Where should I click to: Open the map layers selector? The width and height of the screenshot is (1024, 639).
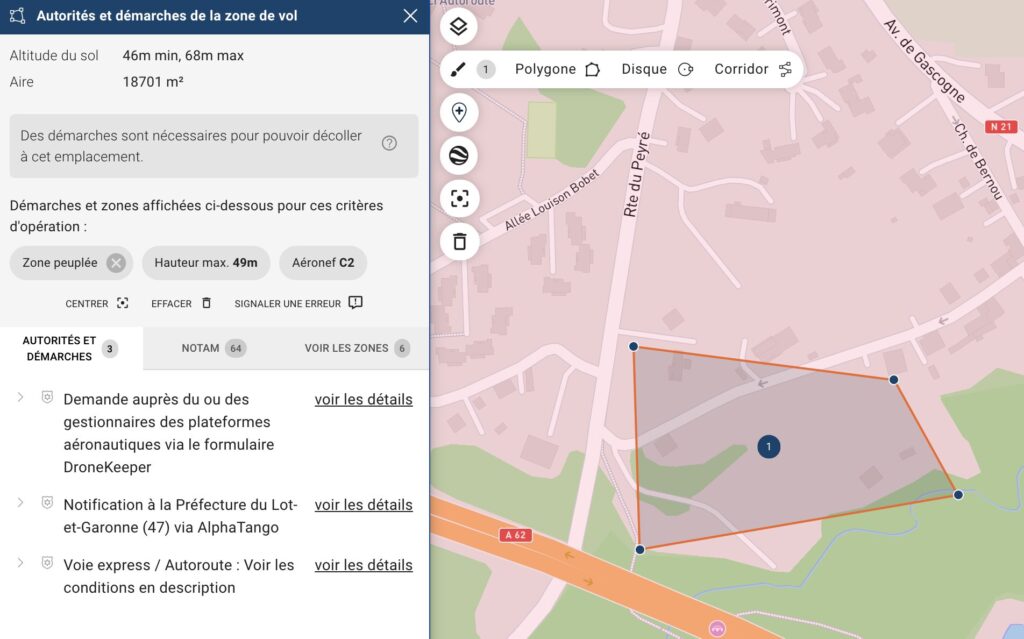coord(459,27)
